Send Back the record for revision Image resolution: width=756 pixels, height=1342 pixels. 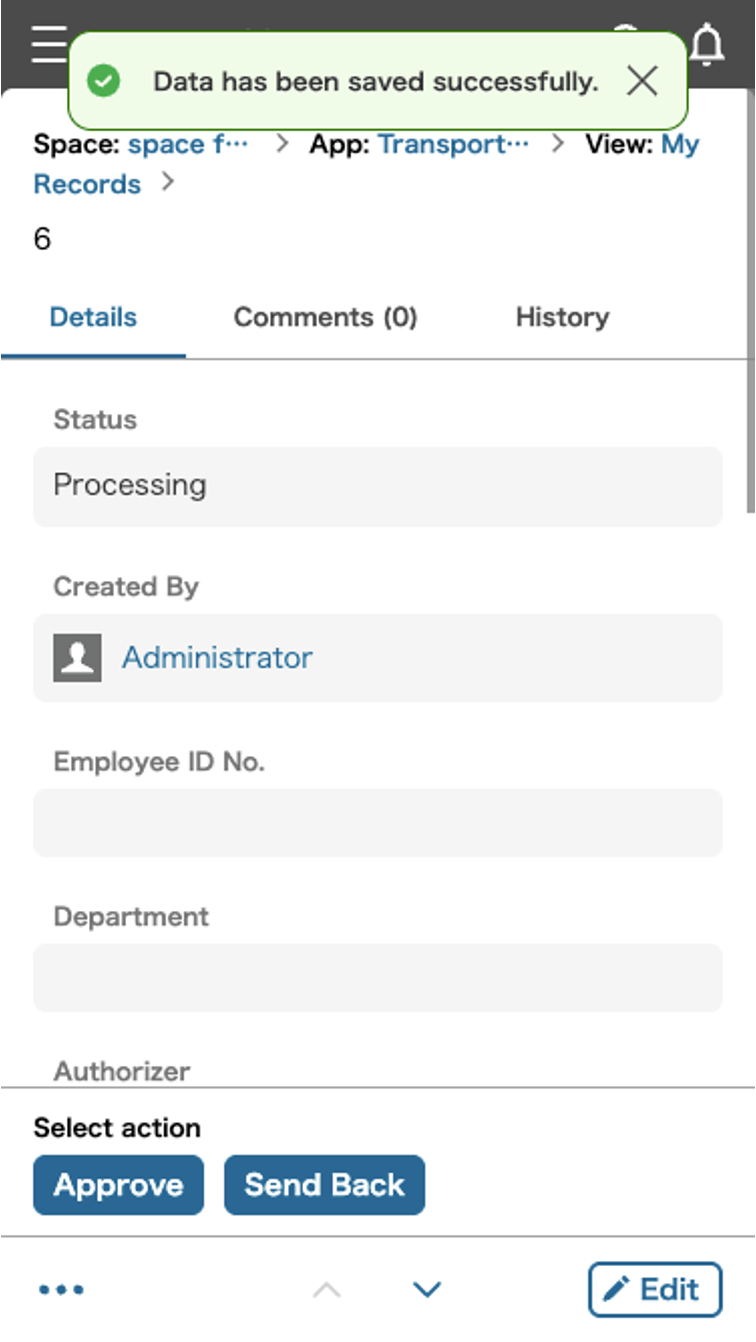[x=324, y=1185]
